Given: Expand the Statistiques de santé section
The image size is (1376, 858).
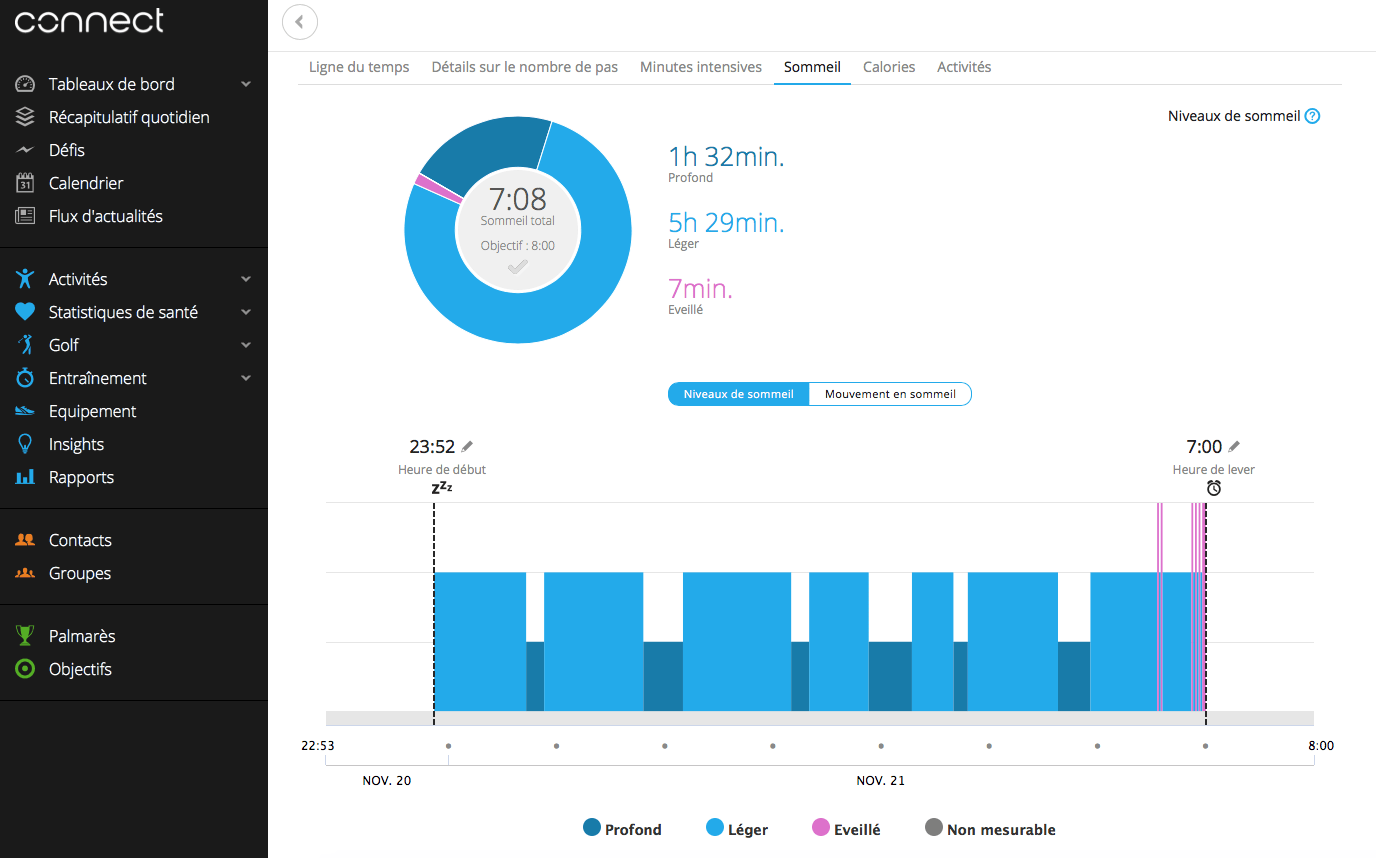Looking at the screenshot, I should point(246,311).
